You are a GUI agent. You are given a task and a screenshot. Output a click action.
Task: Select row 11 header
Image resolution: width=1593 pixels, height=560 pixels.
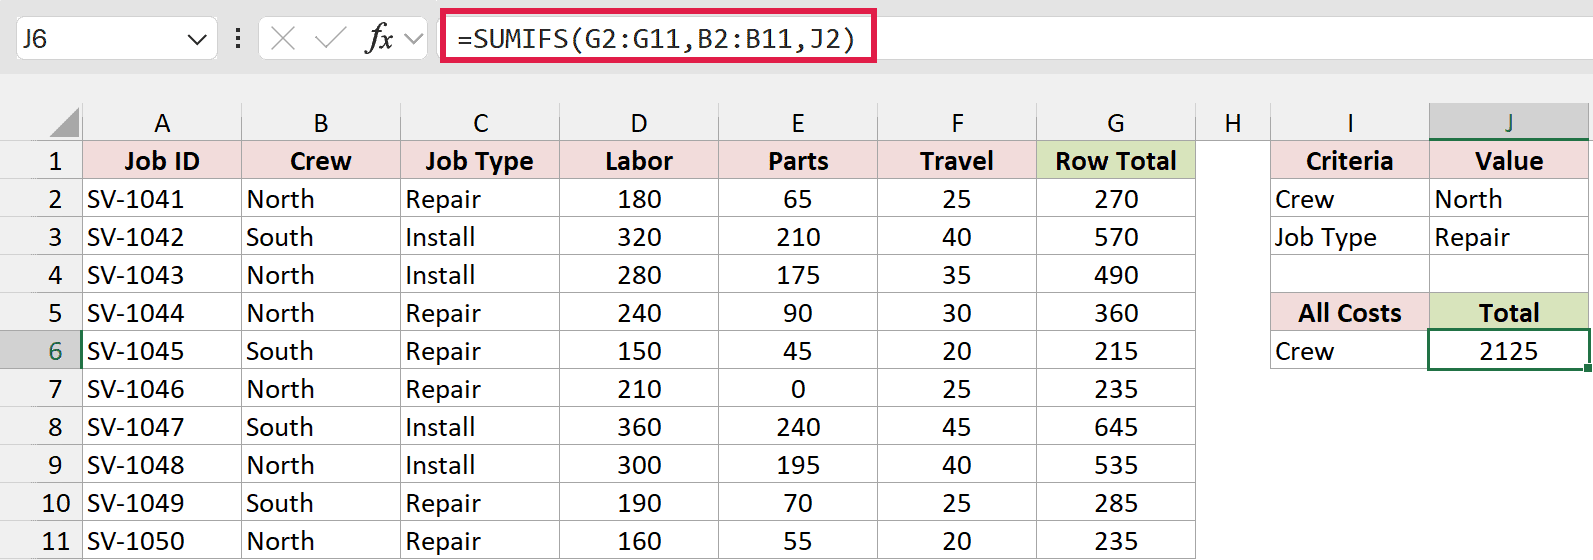point(41,541)
